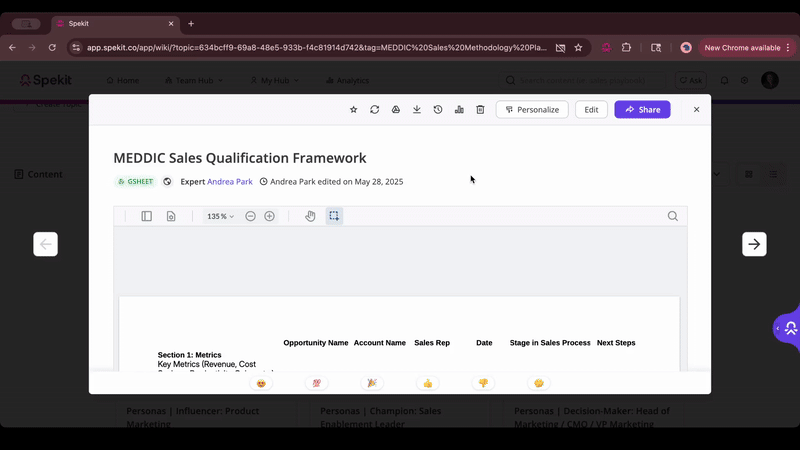React with the heart-eyes emoji
Viewport: 800px width, 450px height.
pyautogui.click(x=261, y=383)
